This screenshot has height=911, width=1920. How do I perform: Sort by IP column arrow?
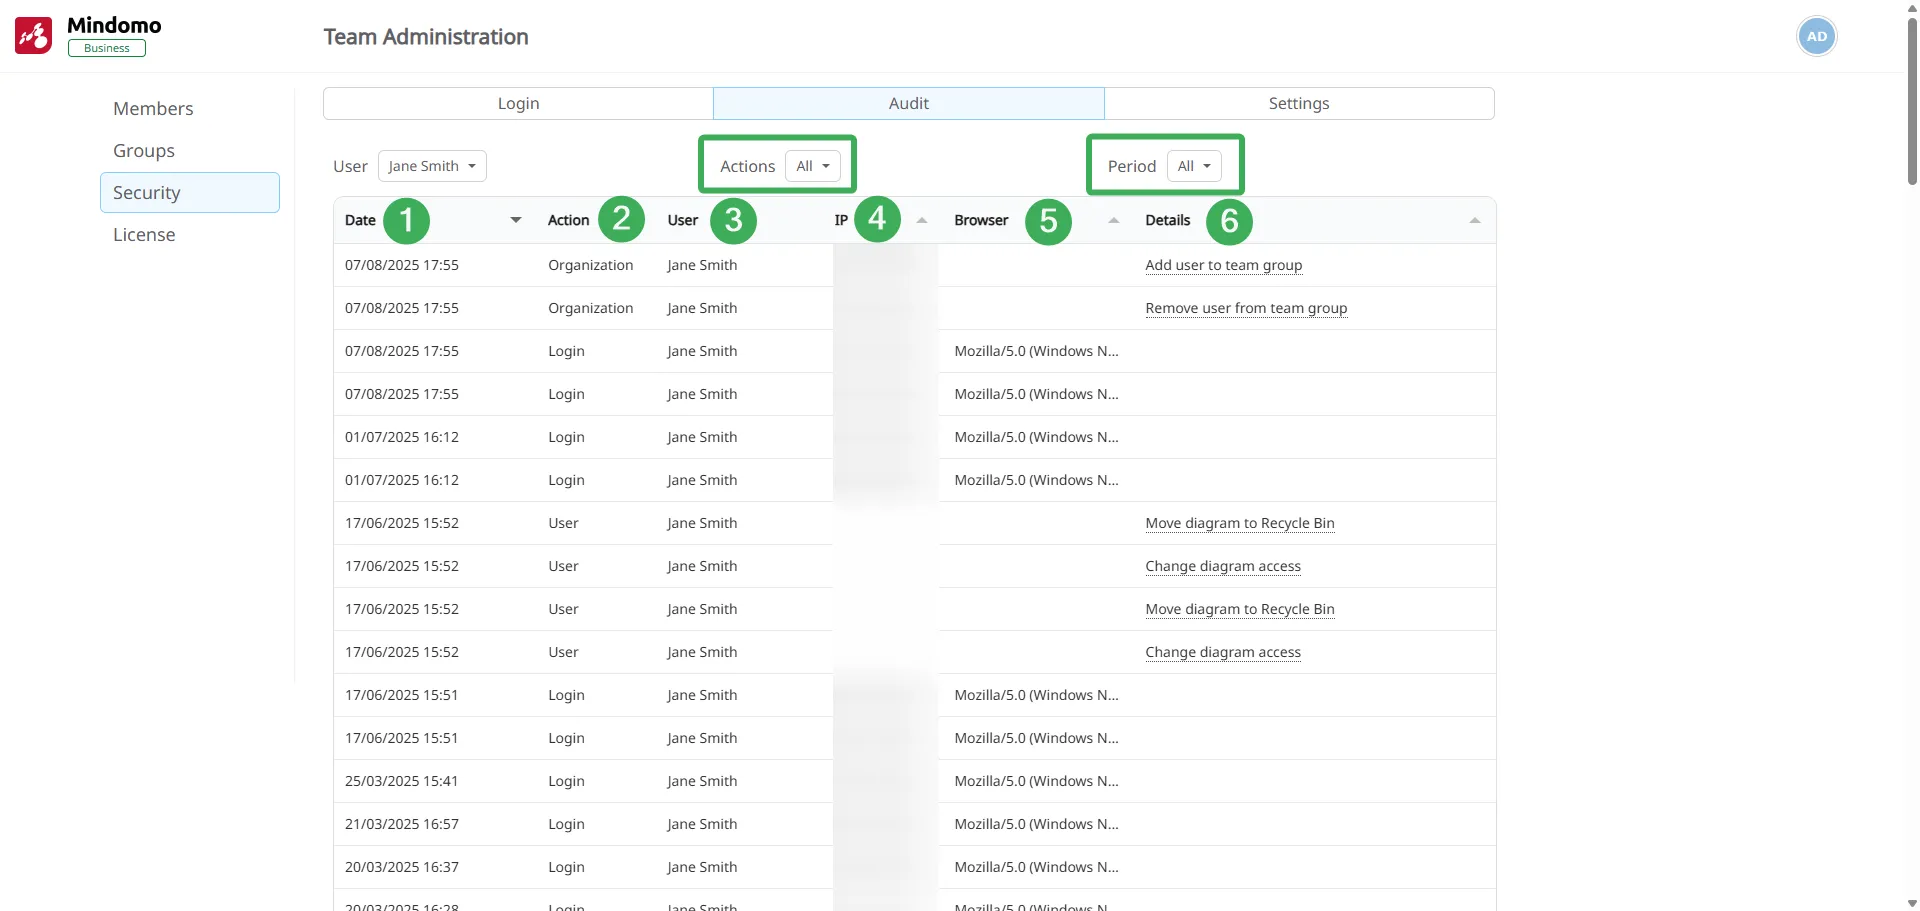tap(921, 220)
